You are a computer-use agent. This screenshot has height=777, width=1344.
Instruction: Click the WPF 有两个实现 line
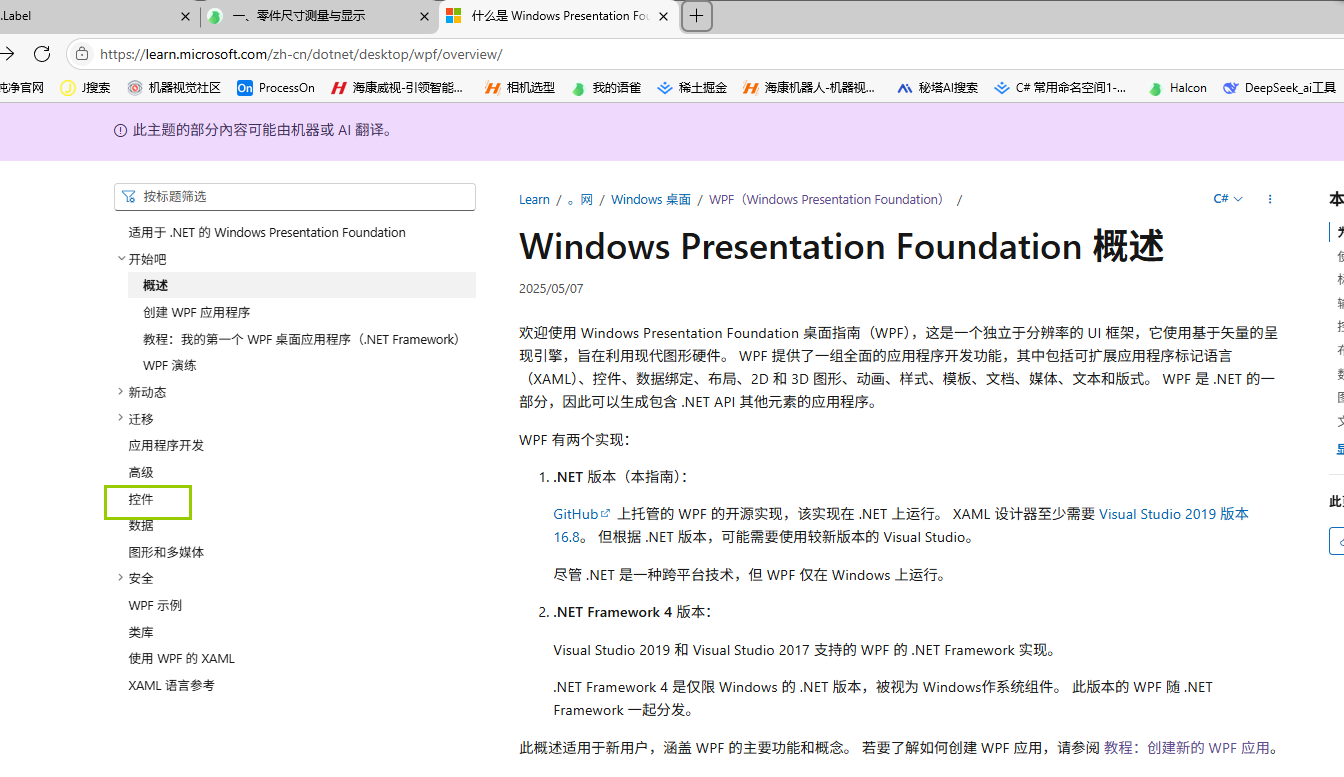(x=575, y=440)
